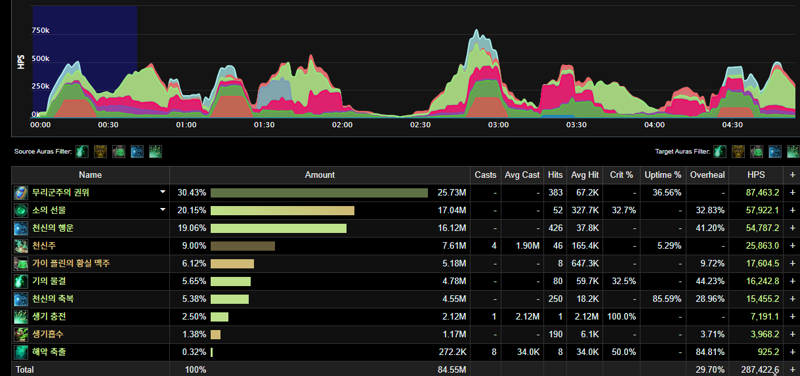
Task: Click the spell icon beside 무리군주의 권위
Action: [x=21, y=193]
